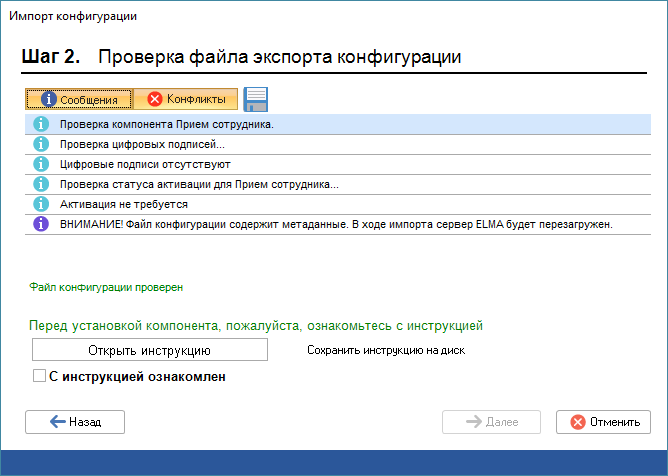Select message 'Активация не требуется'
Viewport: 668px width, 476px height.
pyautogui.click(x=338, y=205)
